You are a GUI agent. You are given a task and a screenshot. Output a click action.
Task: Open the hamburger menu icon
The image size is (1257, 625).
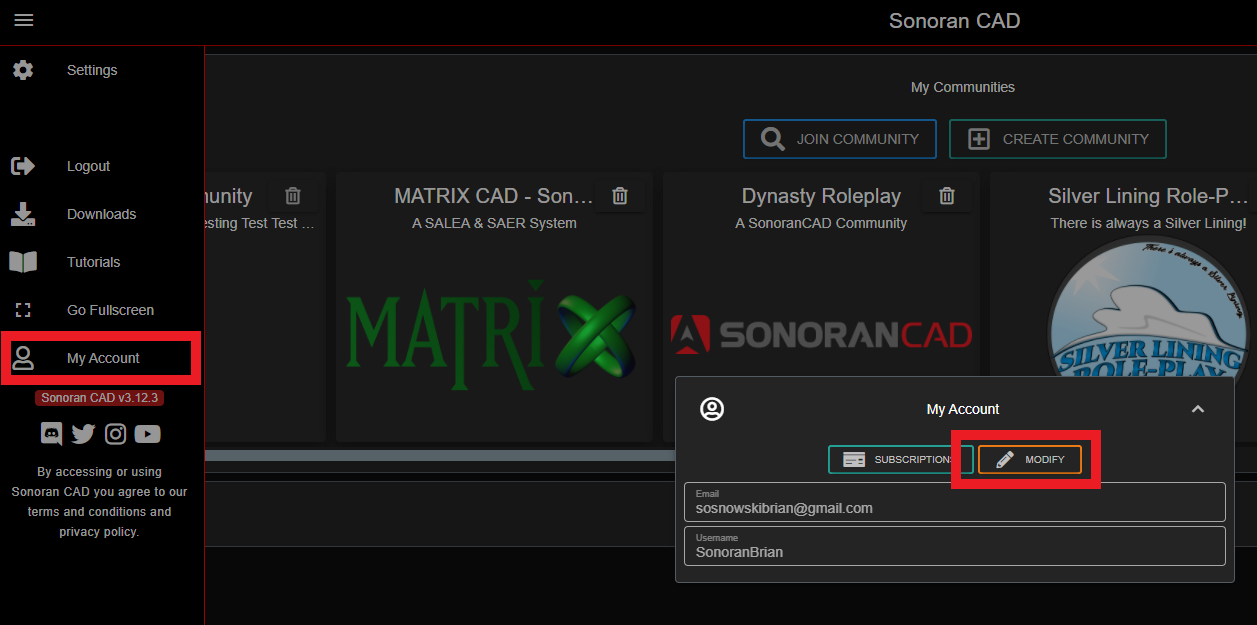[24, 20]
